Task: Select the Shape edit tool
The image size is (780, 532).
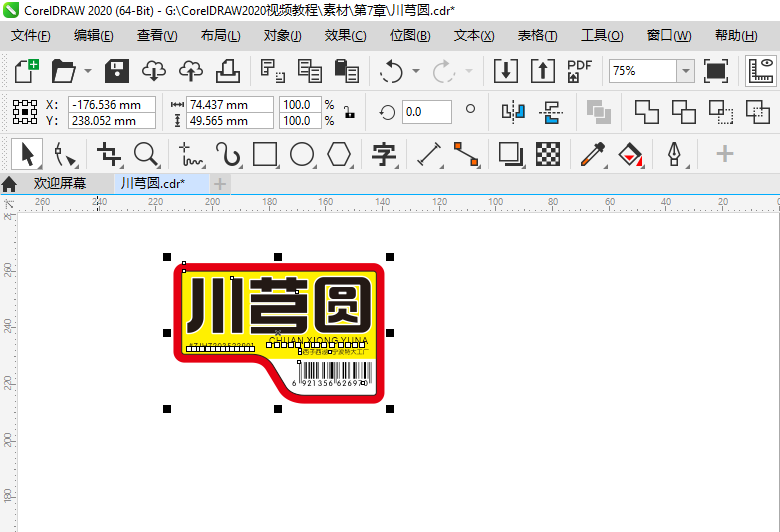Action: (65, 154)
